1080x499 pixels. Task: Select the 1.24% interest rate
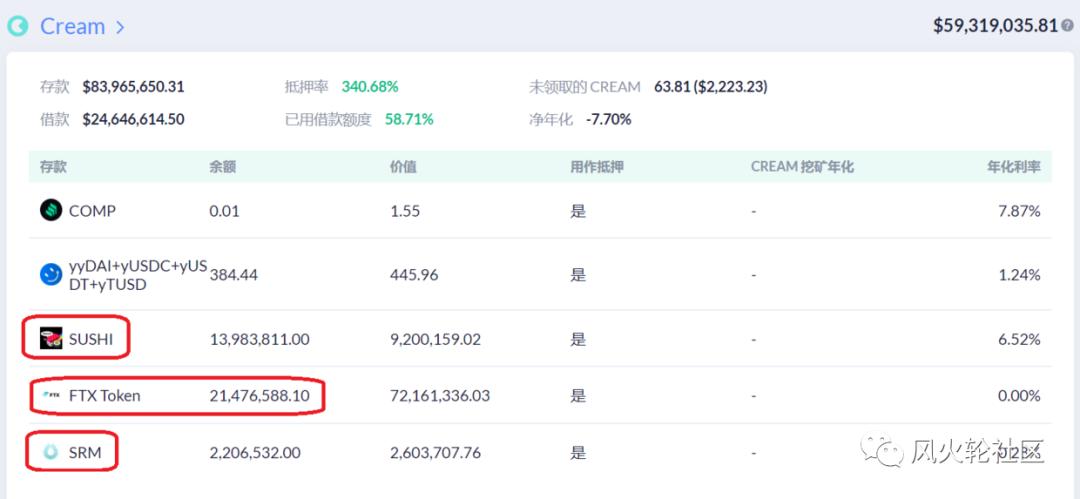click(x=1019, y=275)
